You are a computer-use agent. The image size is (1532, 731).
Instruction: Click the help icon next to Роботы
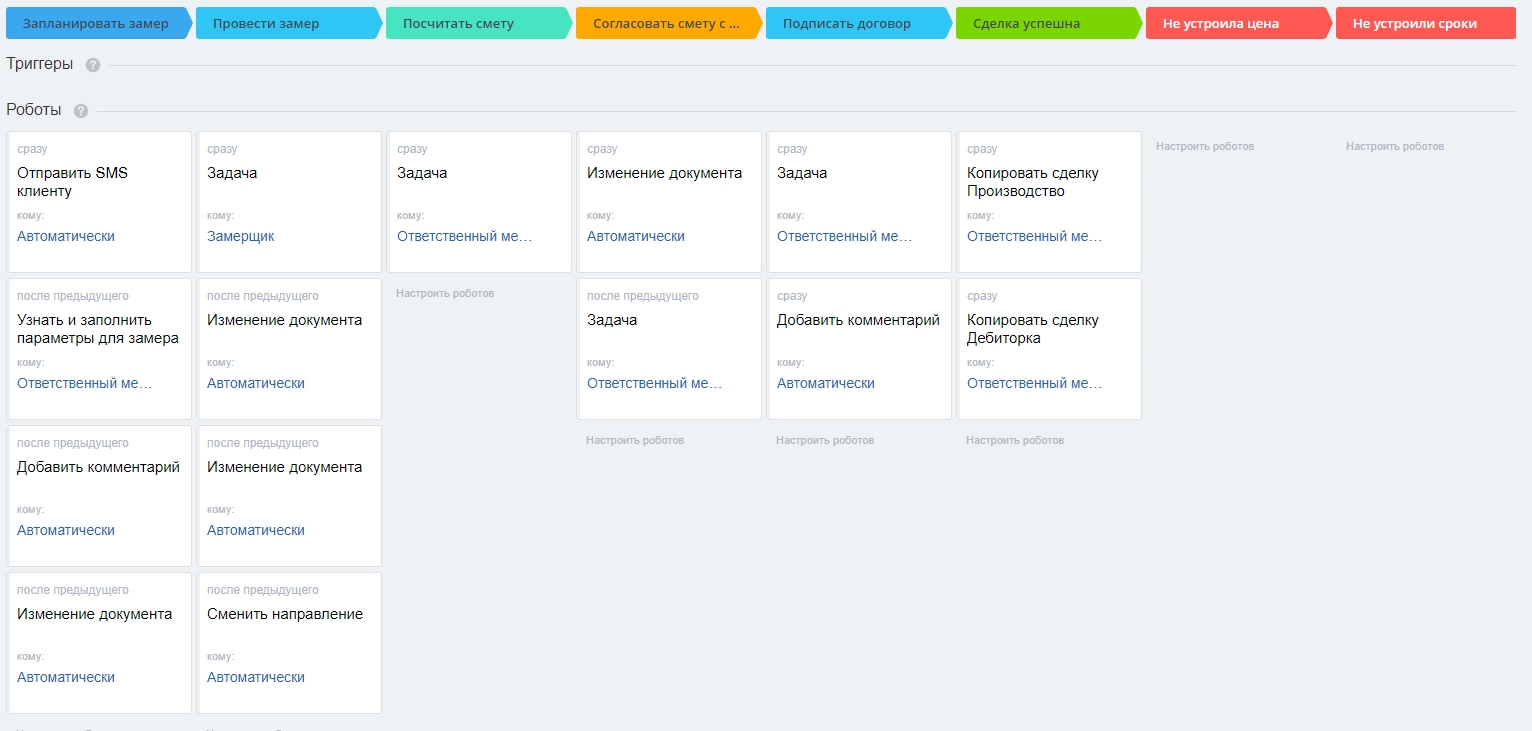tap(81, 111)
